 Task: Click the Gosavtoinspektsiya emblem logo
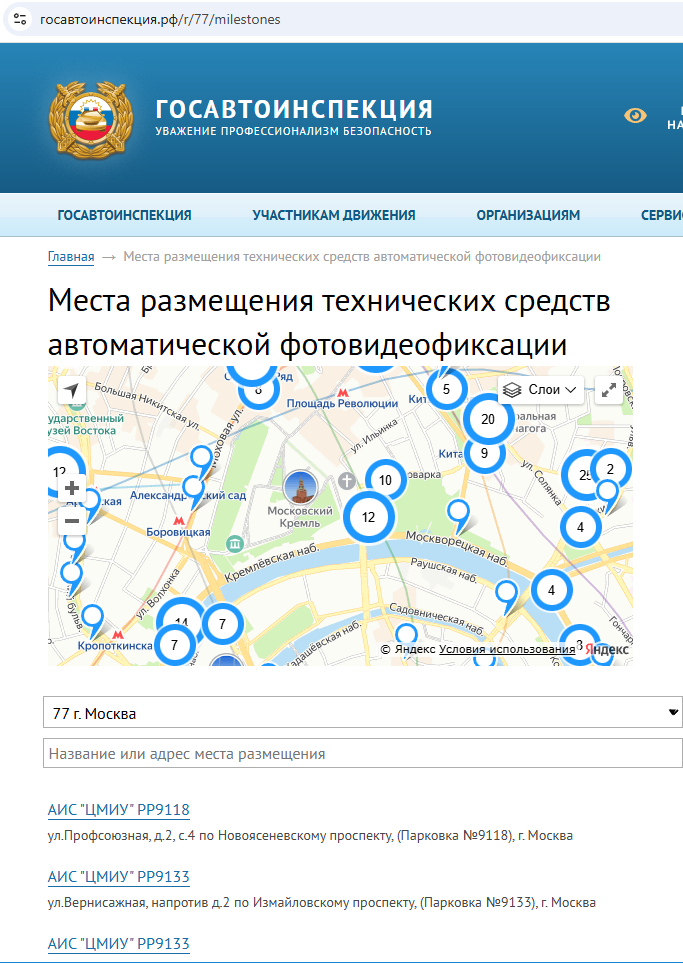point(90,116)
